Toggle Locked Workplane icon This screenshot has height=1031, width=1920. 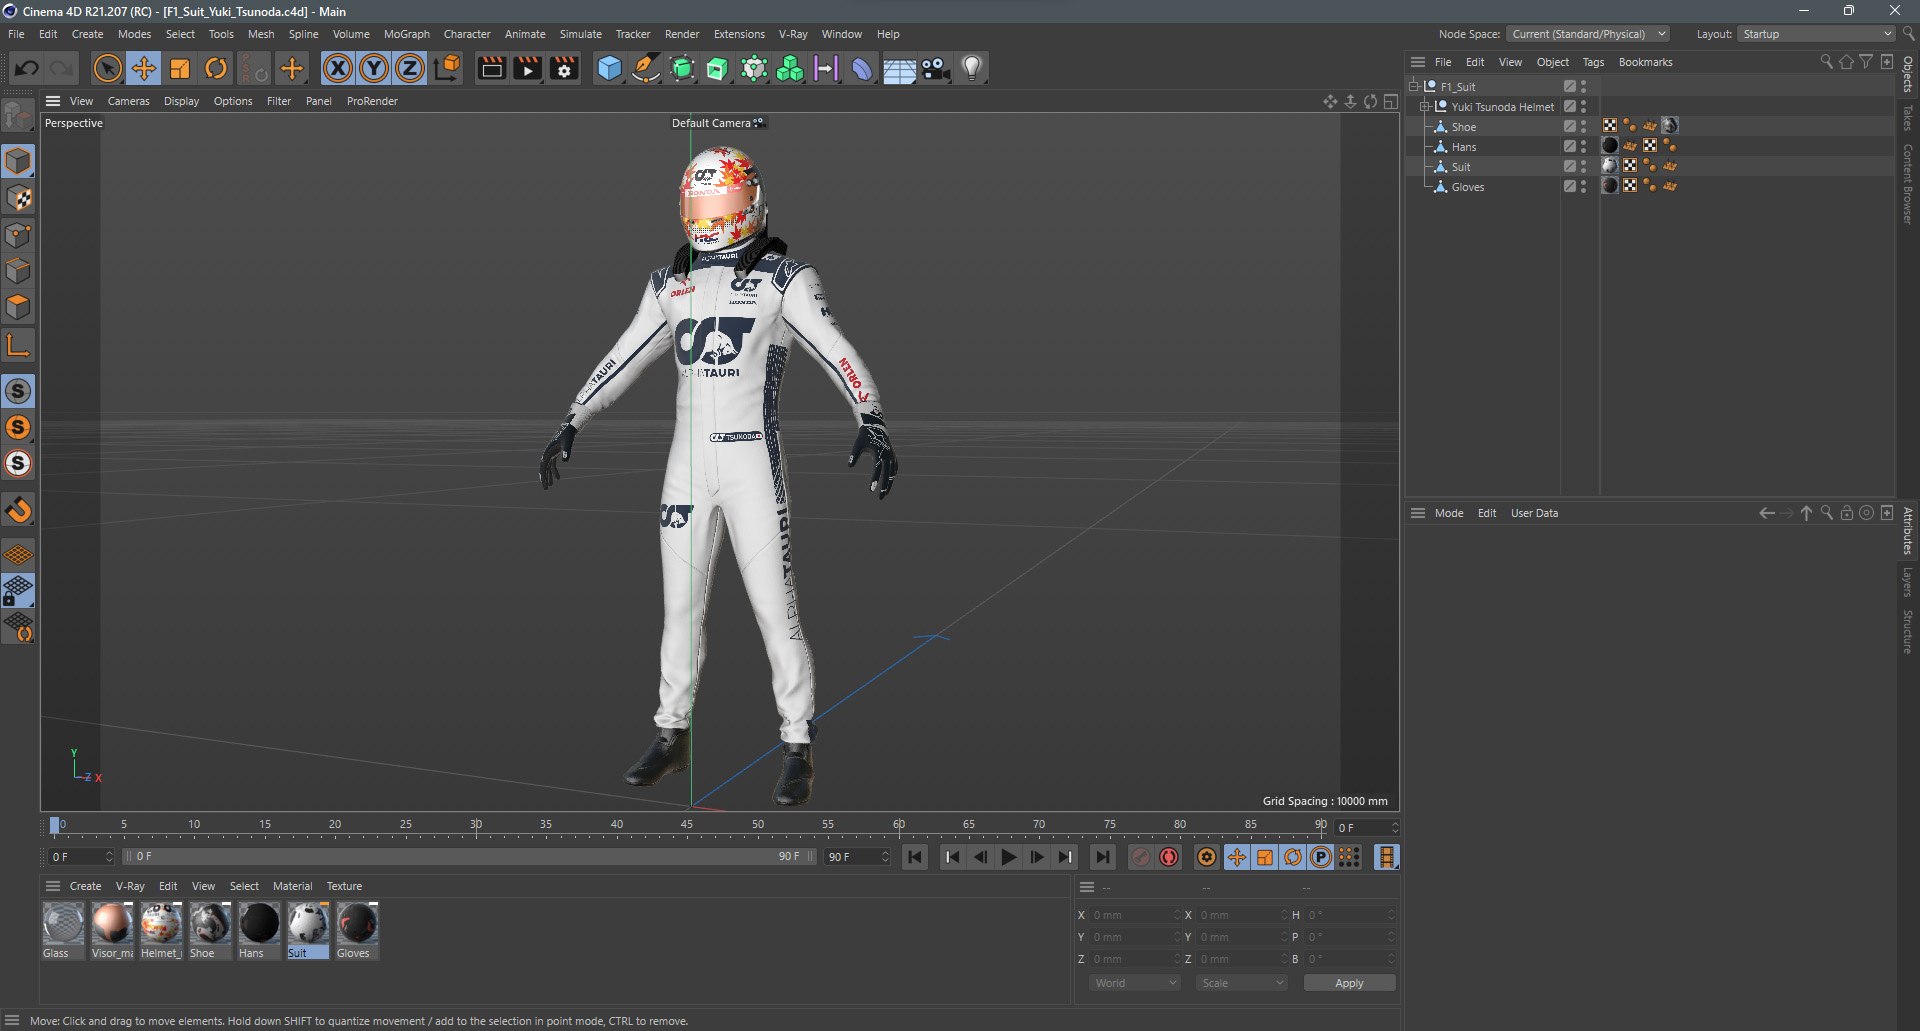18,591
